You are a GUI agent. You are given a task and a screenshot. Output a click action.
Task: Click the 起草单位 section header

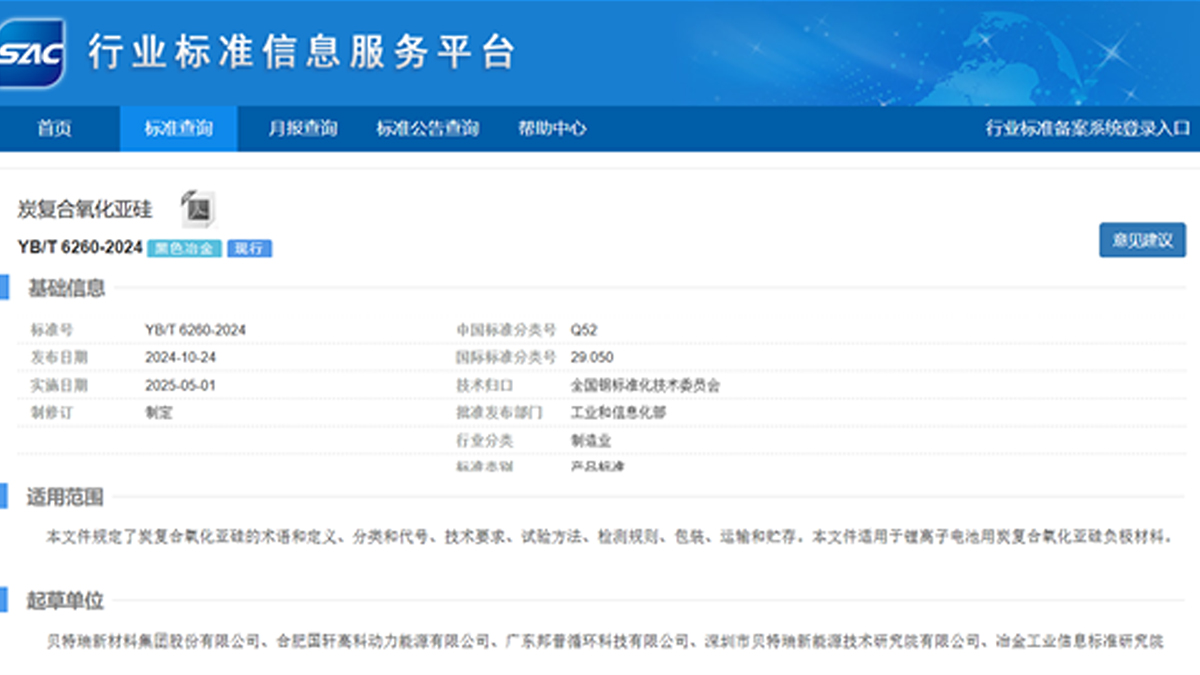65,601
